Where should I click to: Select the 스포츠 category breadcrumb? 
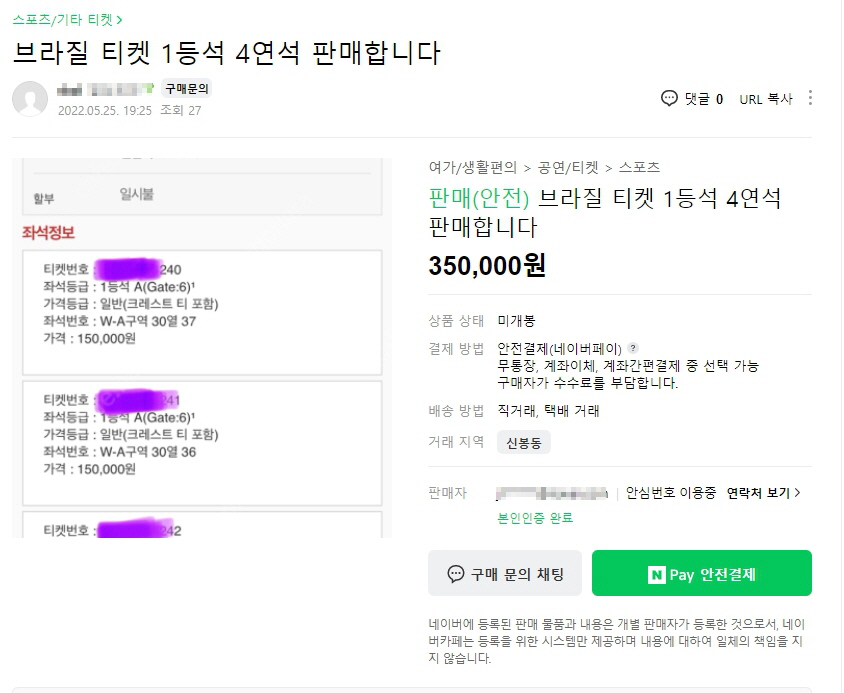pos(639,168)
